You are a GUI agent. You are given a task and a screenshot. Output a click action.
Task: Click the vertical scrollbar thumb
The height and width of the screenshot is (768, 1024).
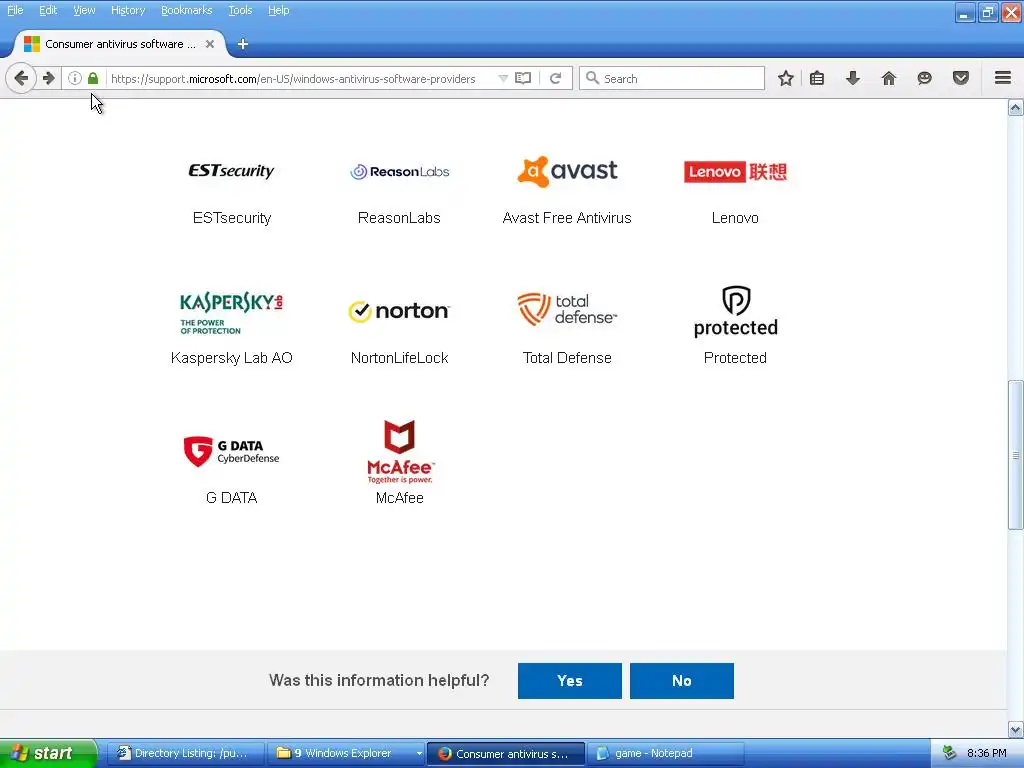(1016, 455)
